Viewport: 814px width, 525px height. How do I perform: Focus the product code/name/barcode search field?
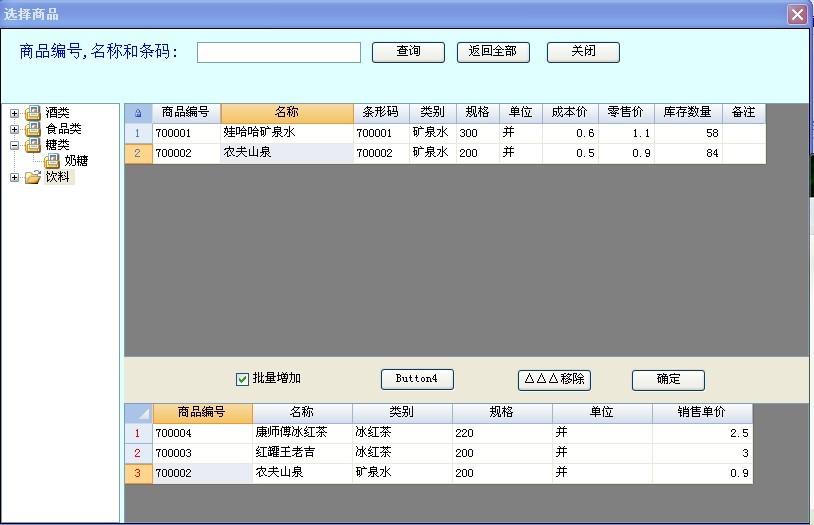pyautogui.click(x=279, y=52)
